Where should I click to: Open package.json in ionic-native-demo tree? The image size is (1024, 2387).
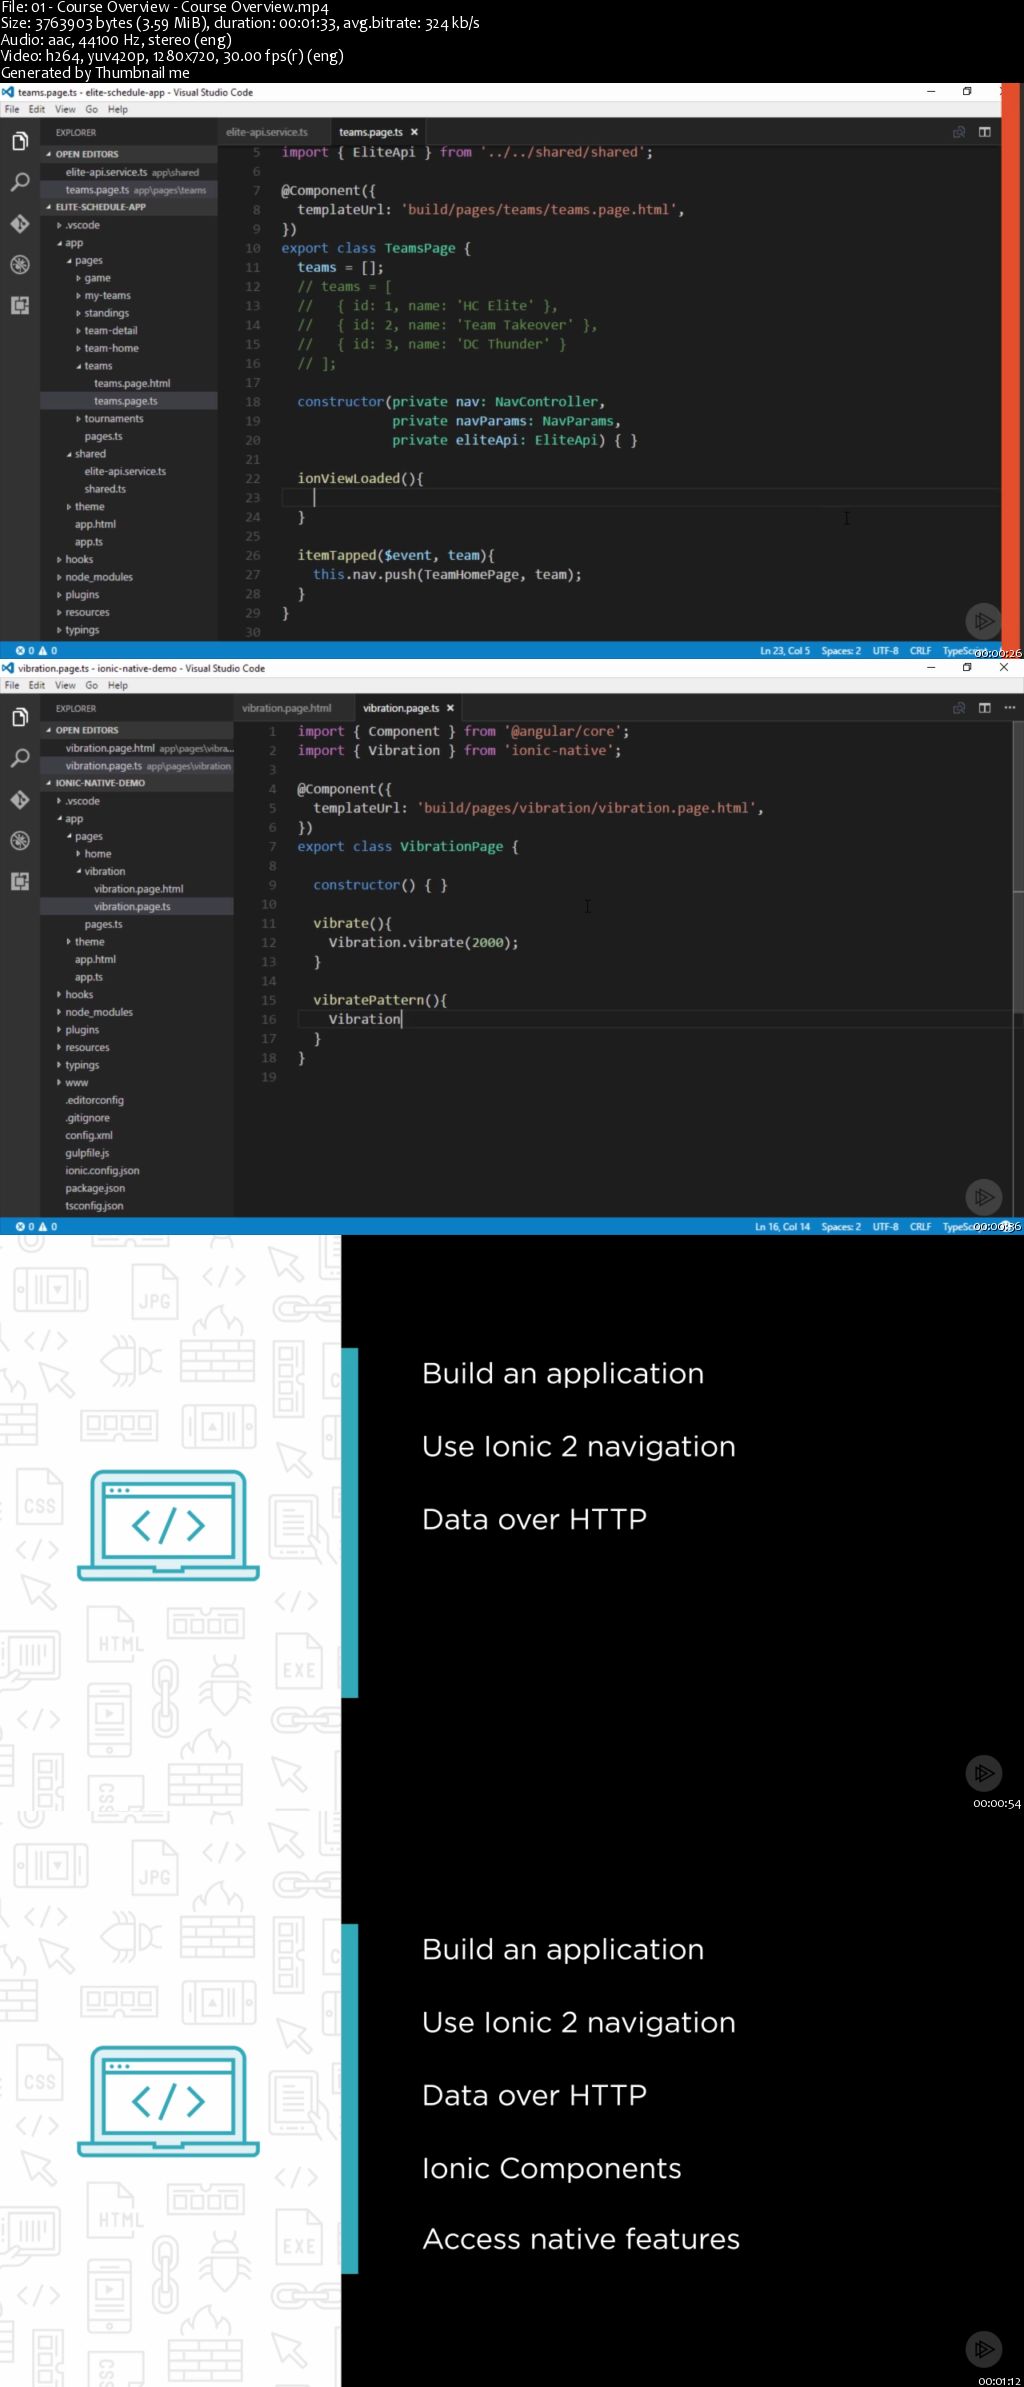95,1188
